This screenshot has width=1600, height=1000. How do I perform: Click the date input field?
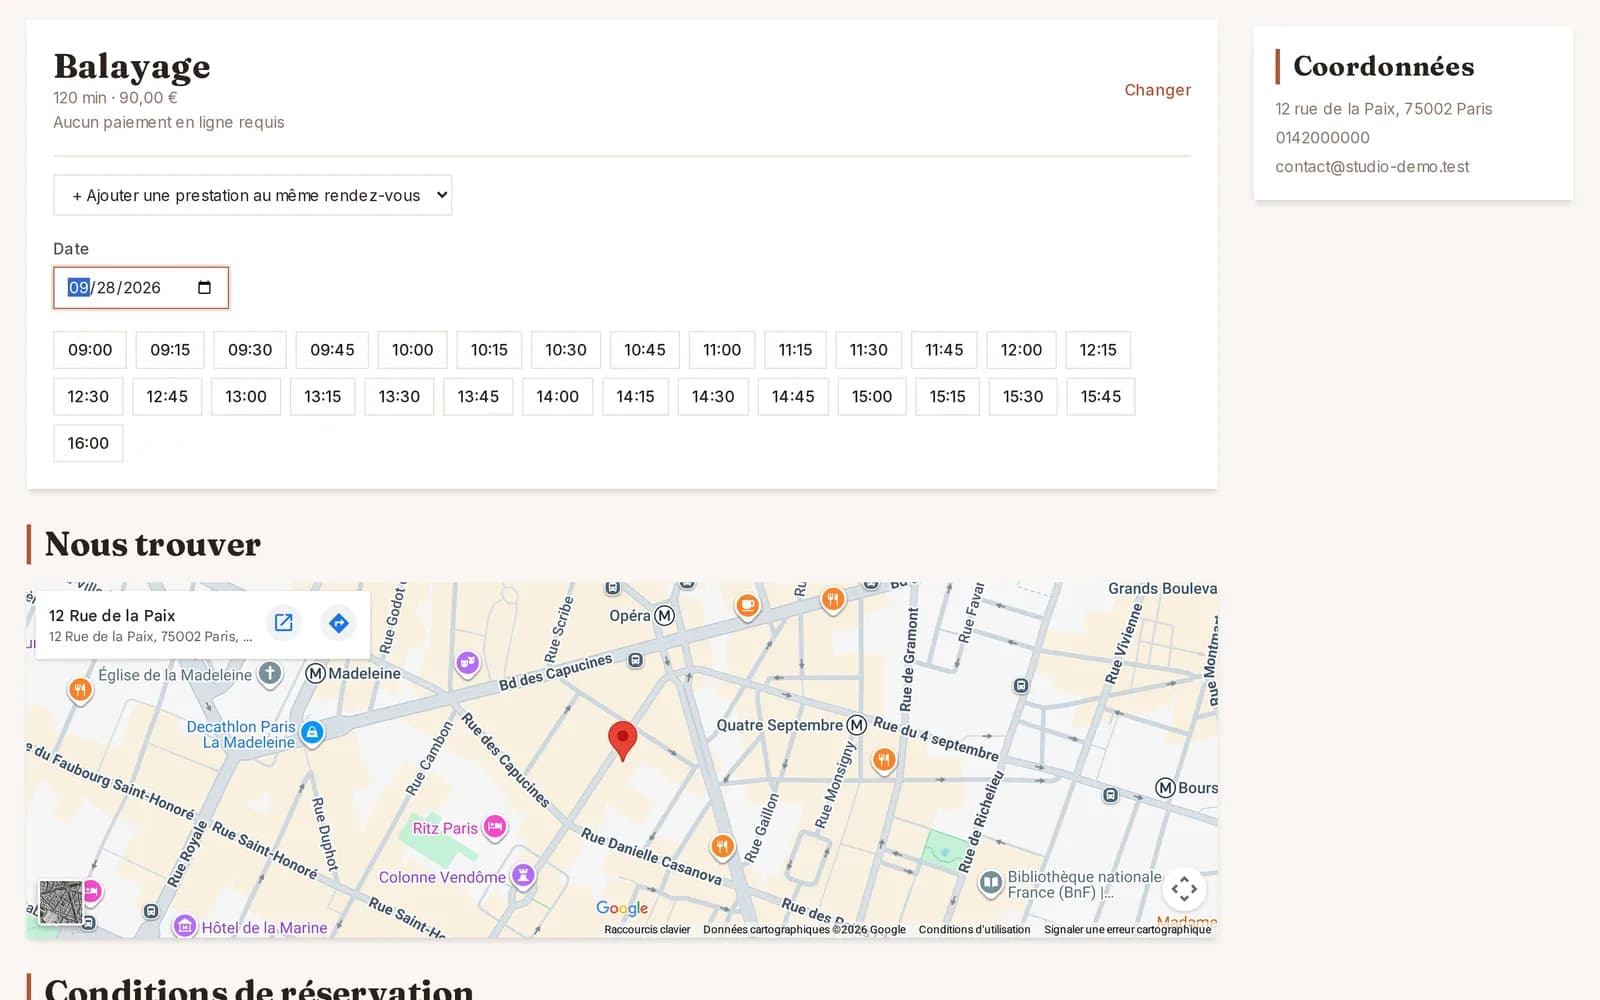pyautogui.click(x=141, y=288)
